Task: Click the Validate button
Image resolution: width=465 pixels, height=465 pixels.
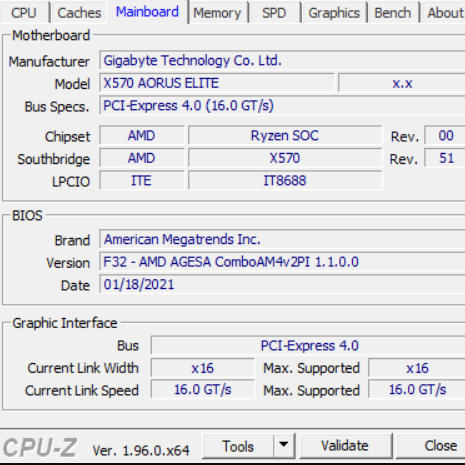Action: 345,446
